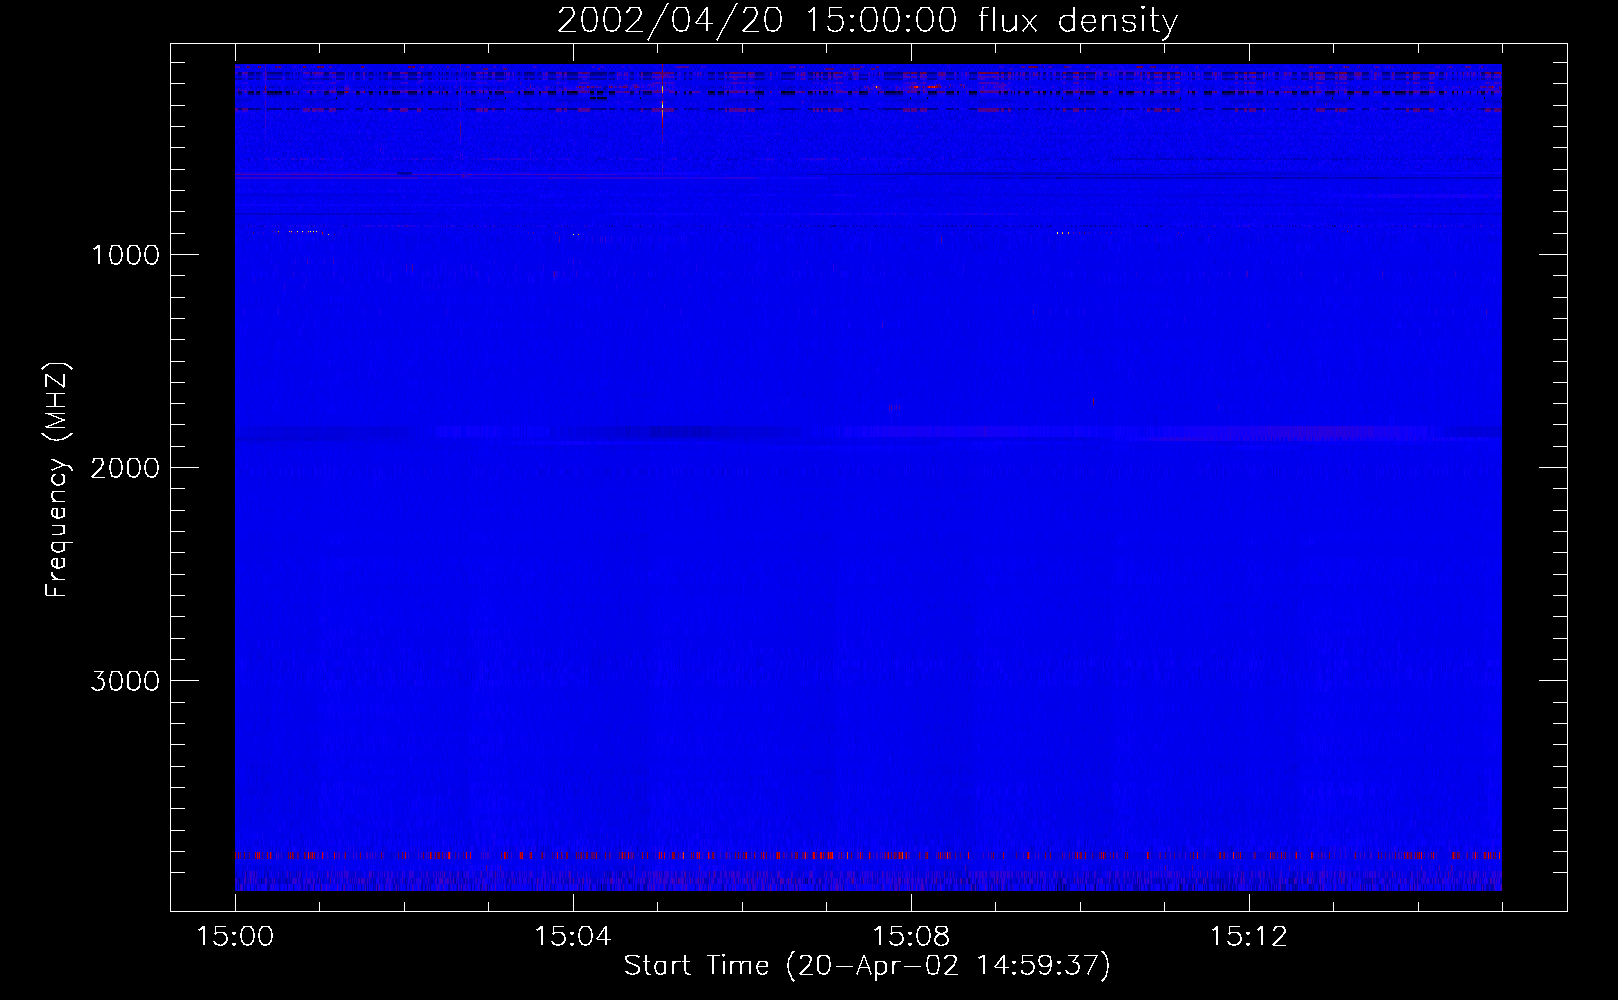Click the orange dots near 900 MHz before 15:10
Viewport: 1618px width, 1000px height.
[x=1062, y=233]
